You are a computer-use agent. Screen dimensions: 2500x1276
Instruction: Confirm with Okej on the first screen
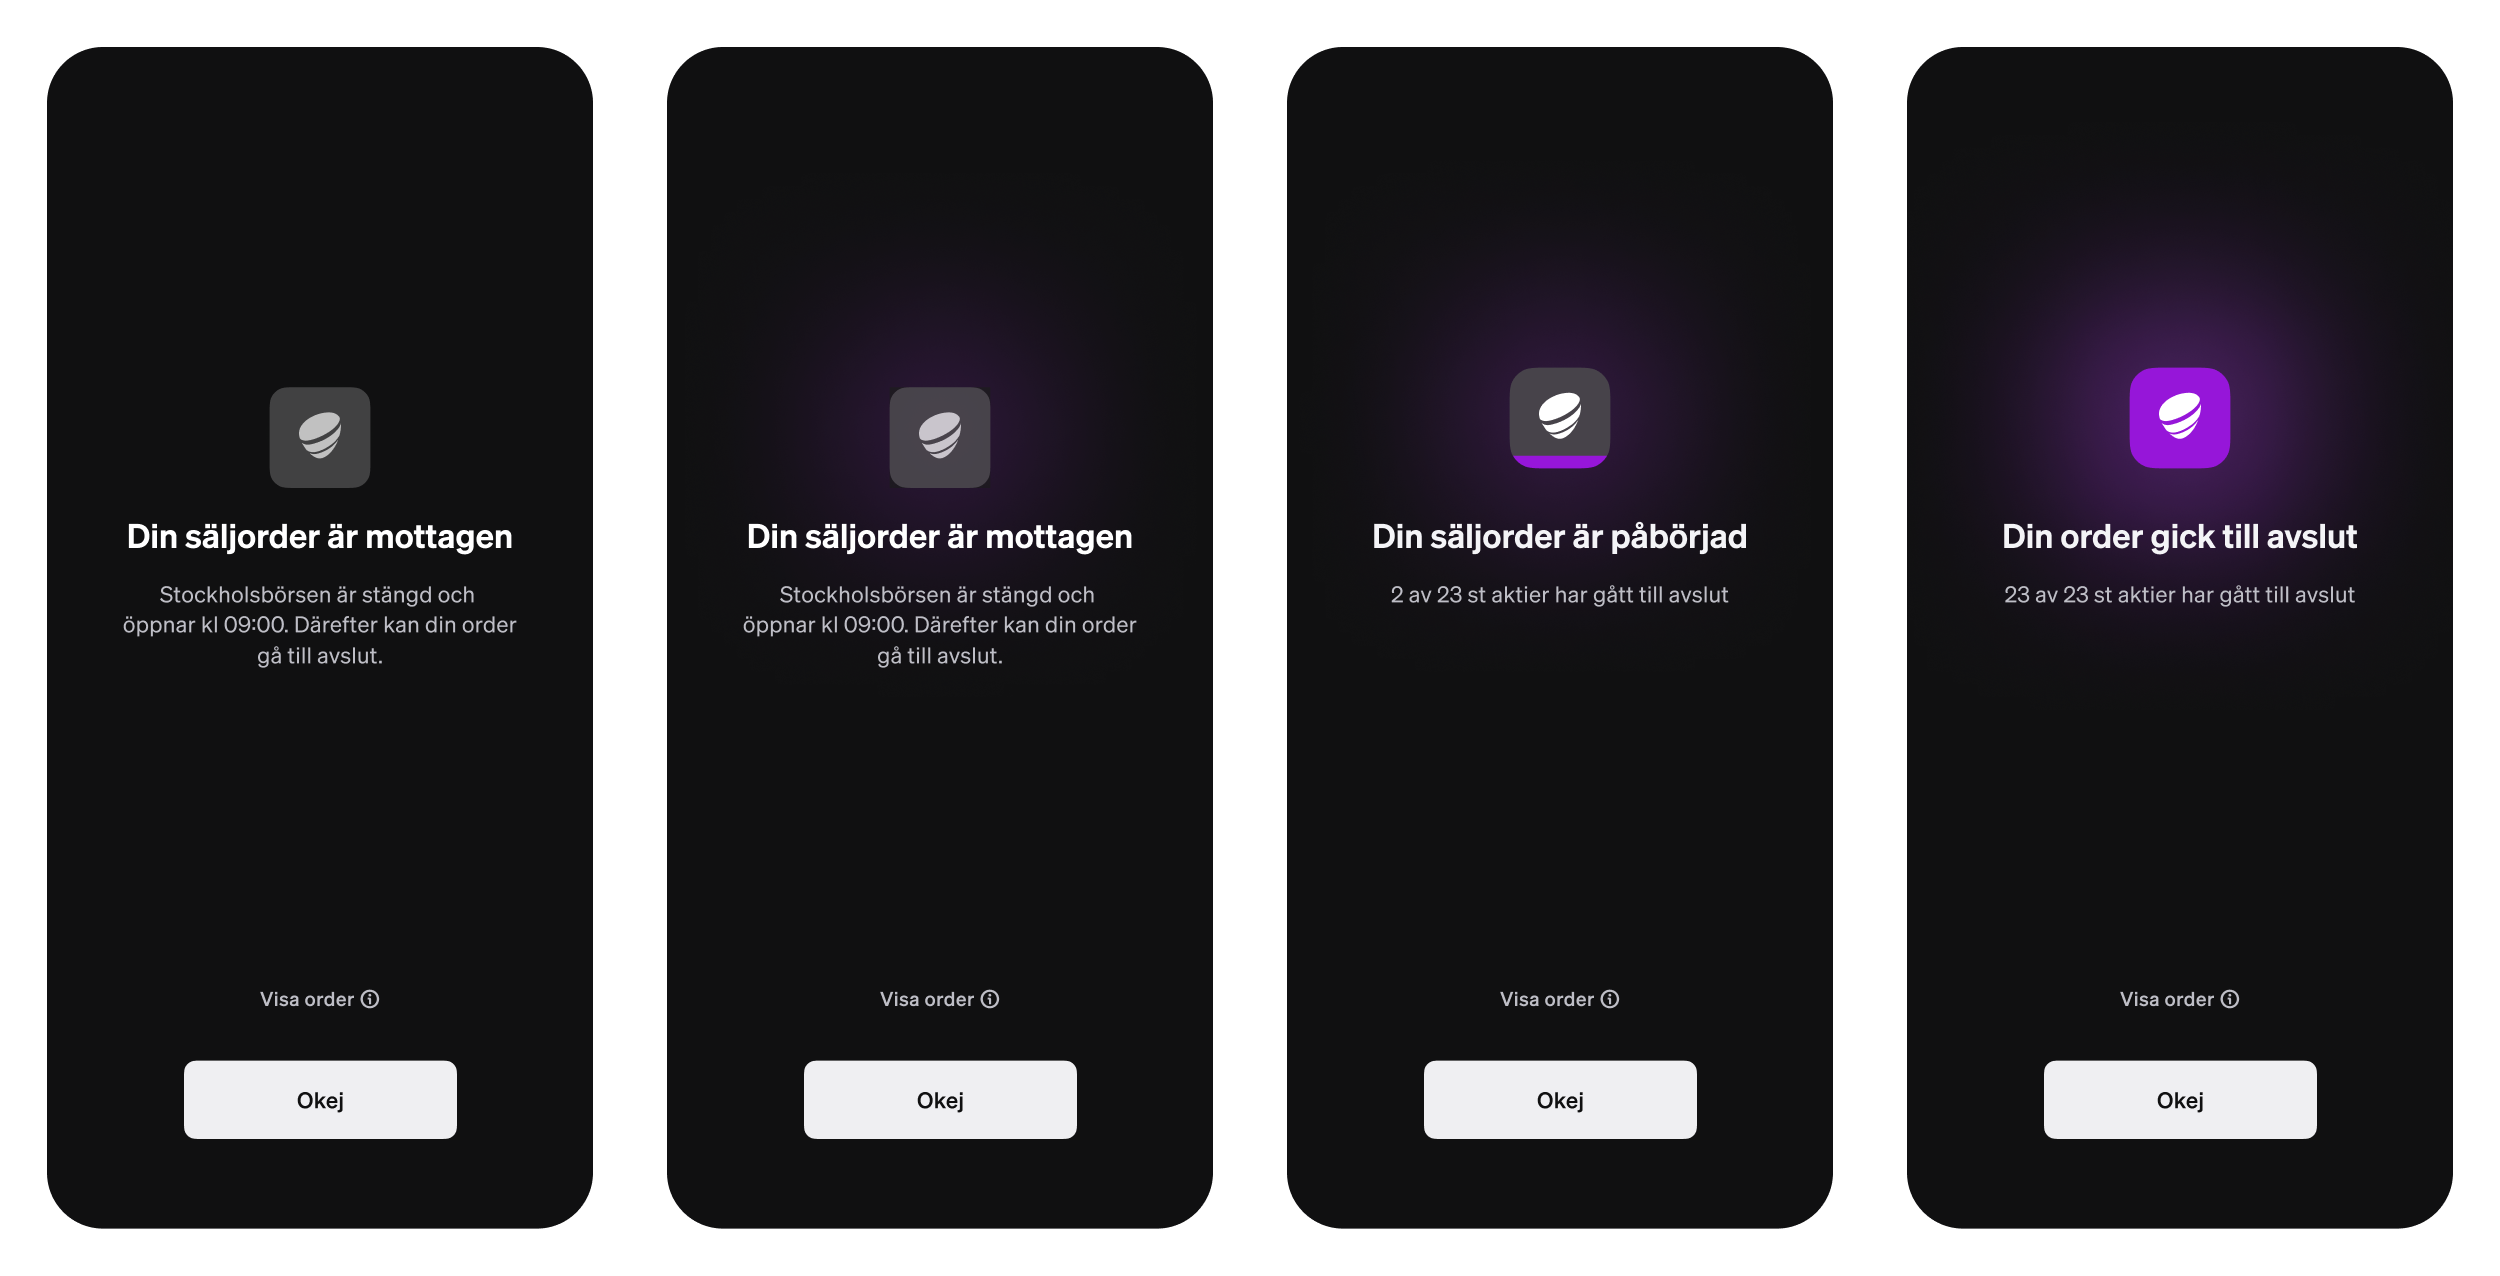320,1100
